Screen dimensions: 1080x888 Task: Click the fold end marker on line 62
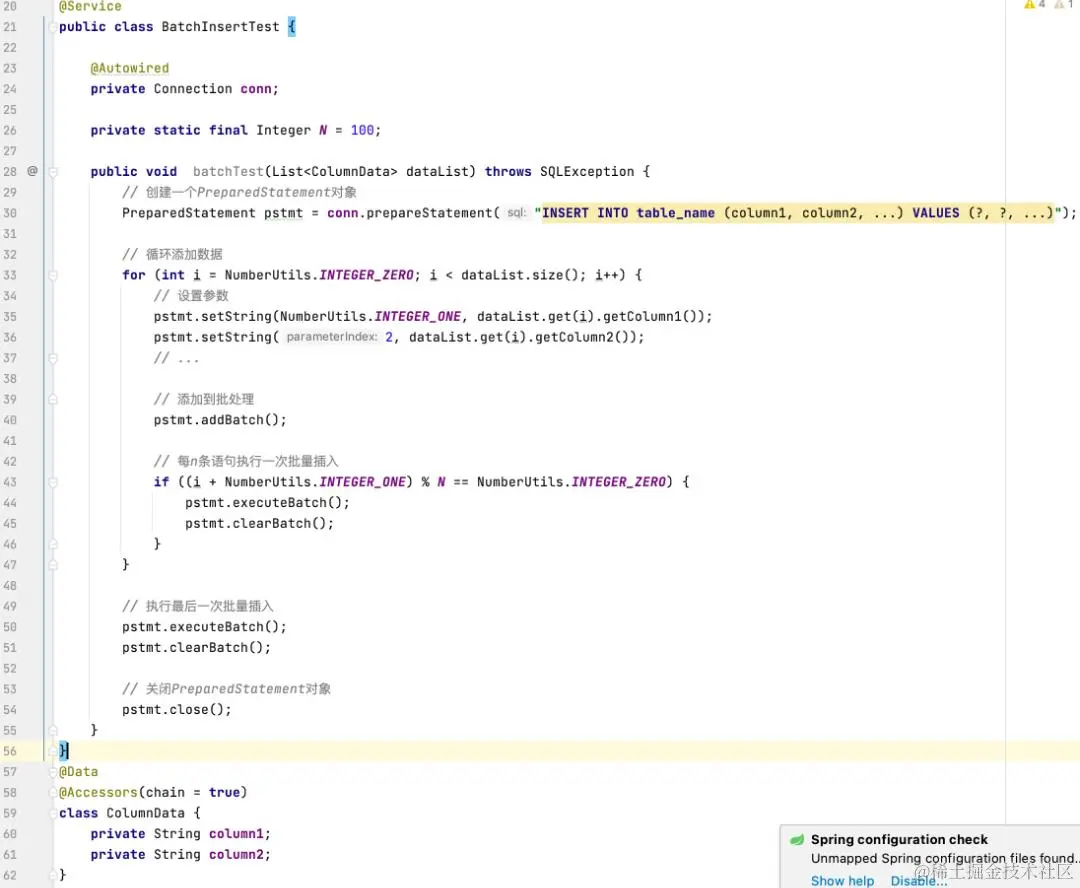53,875
